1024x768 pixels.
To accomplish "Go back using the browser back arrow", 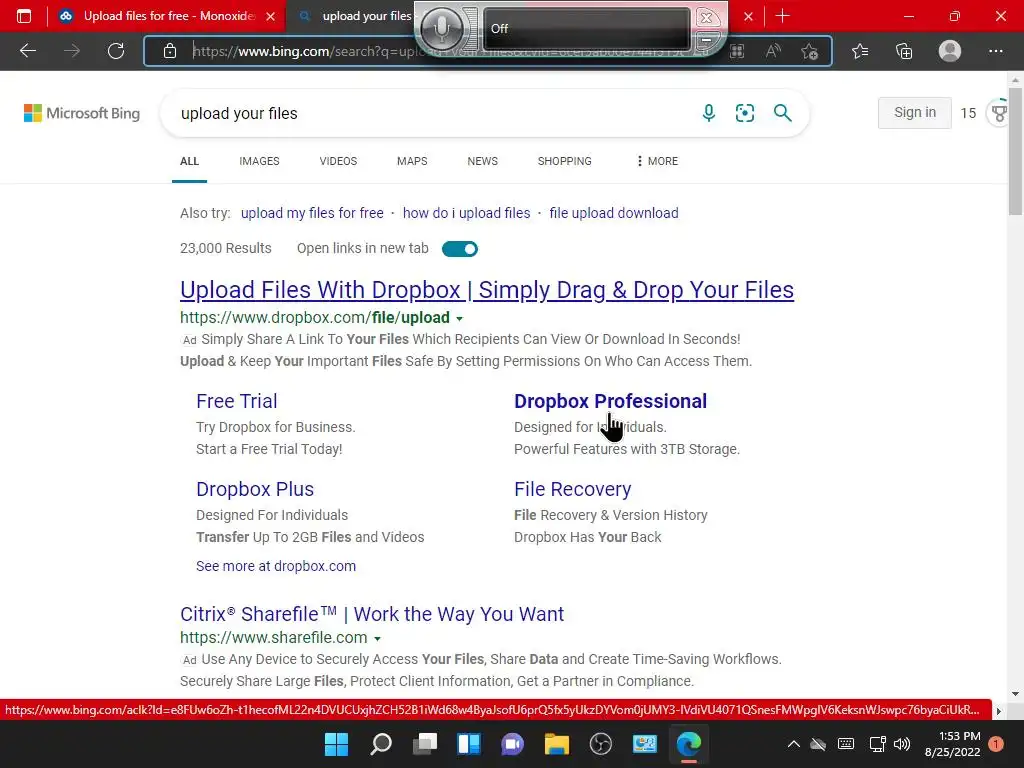I will 27,51.
